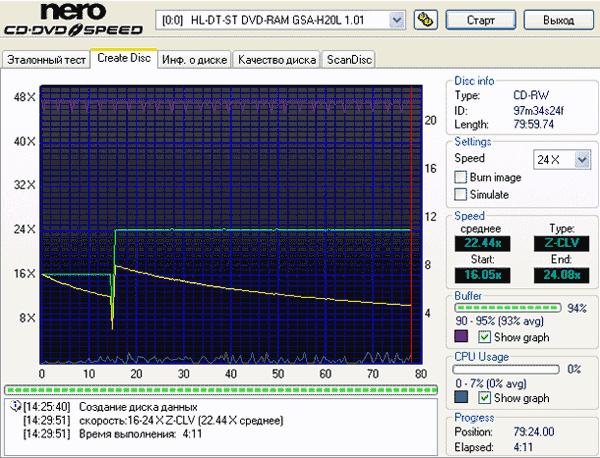This screenshot has width=600, height=458.
Task: Click the average speed 22.44x readout
Action: coord(482,244)
